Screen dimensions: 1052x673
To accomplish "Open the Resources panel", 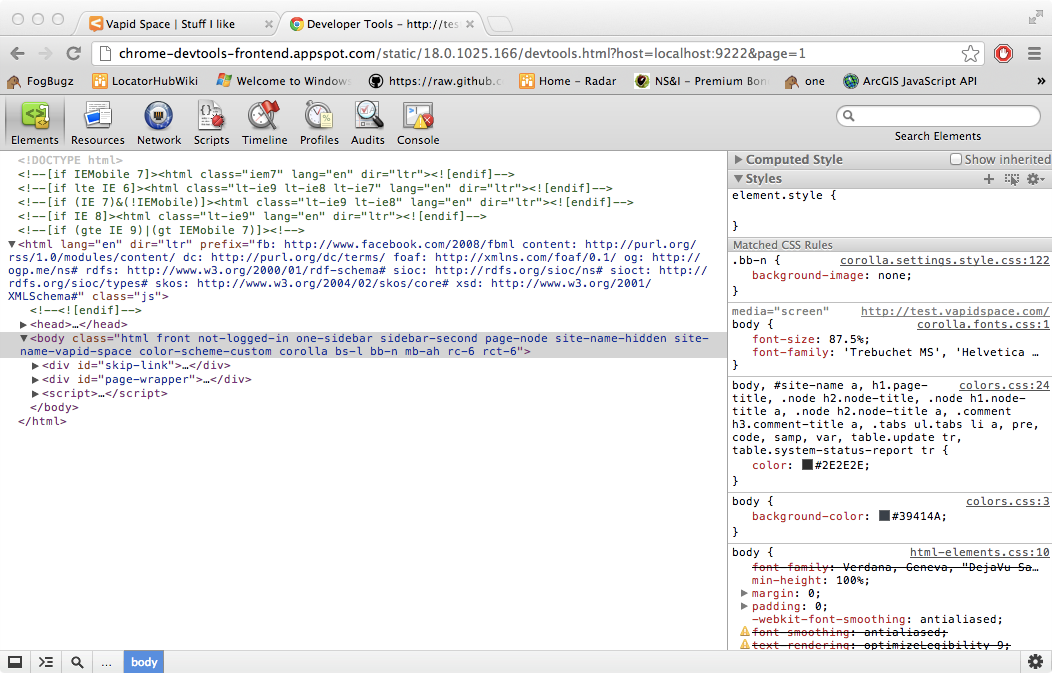I will pyautogui.click(x=98, y=123).
